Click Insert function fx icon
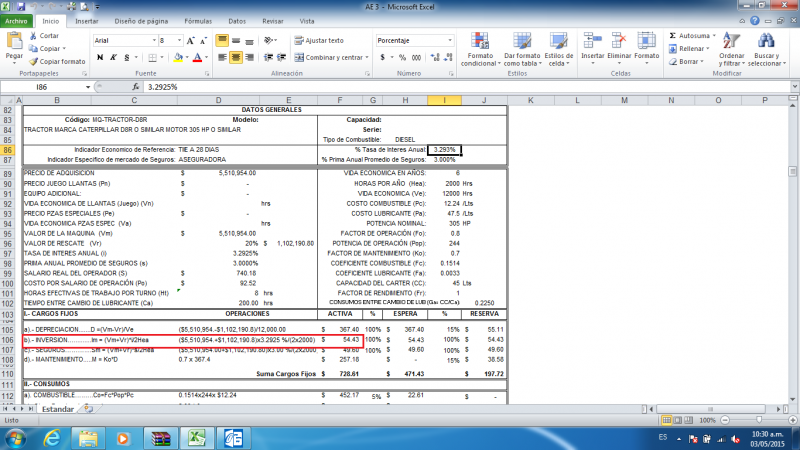Screen dimensions: 800x450 point(137,88)
